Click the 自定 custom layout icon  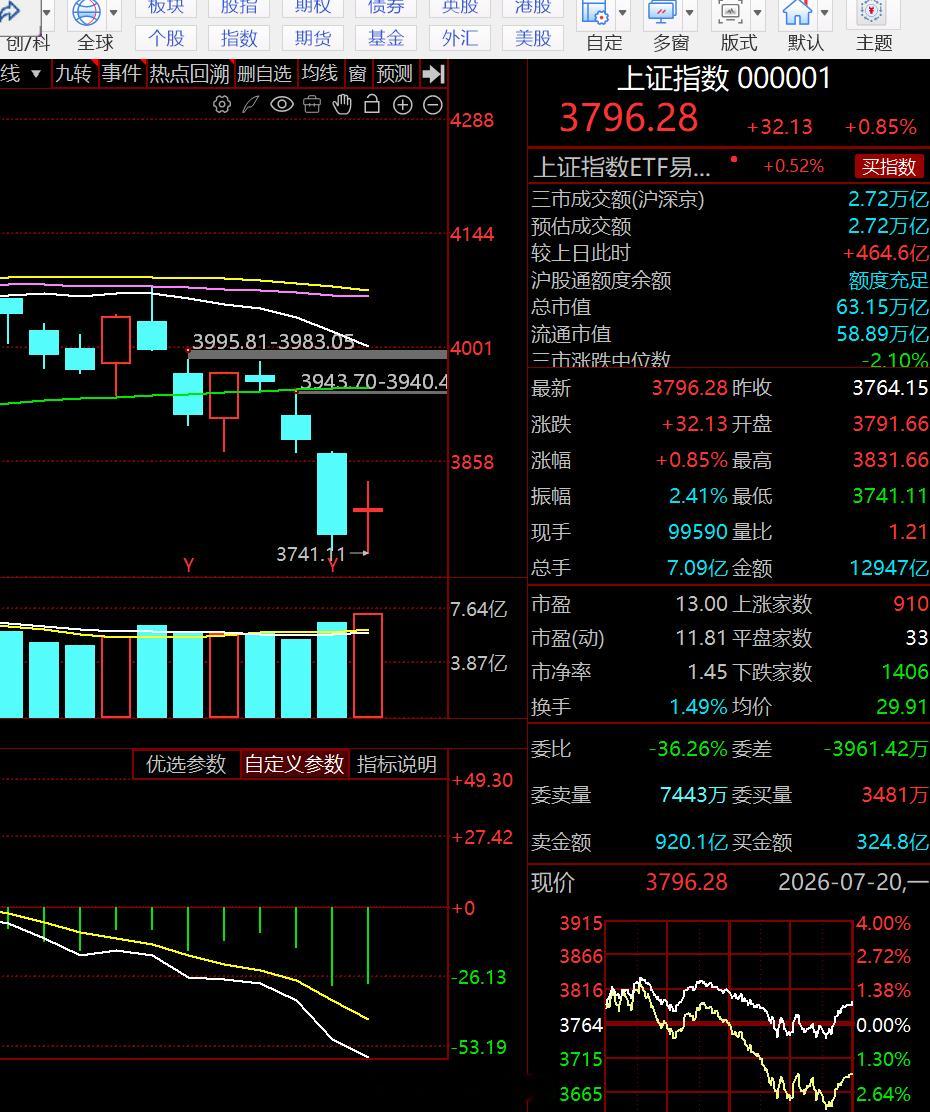[595, 13]
